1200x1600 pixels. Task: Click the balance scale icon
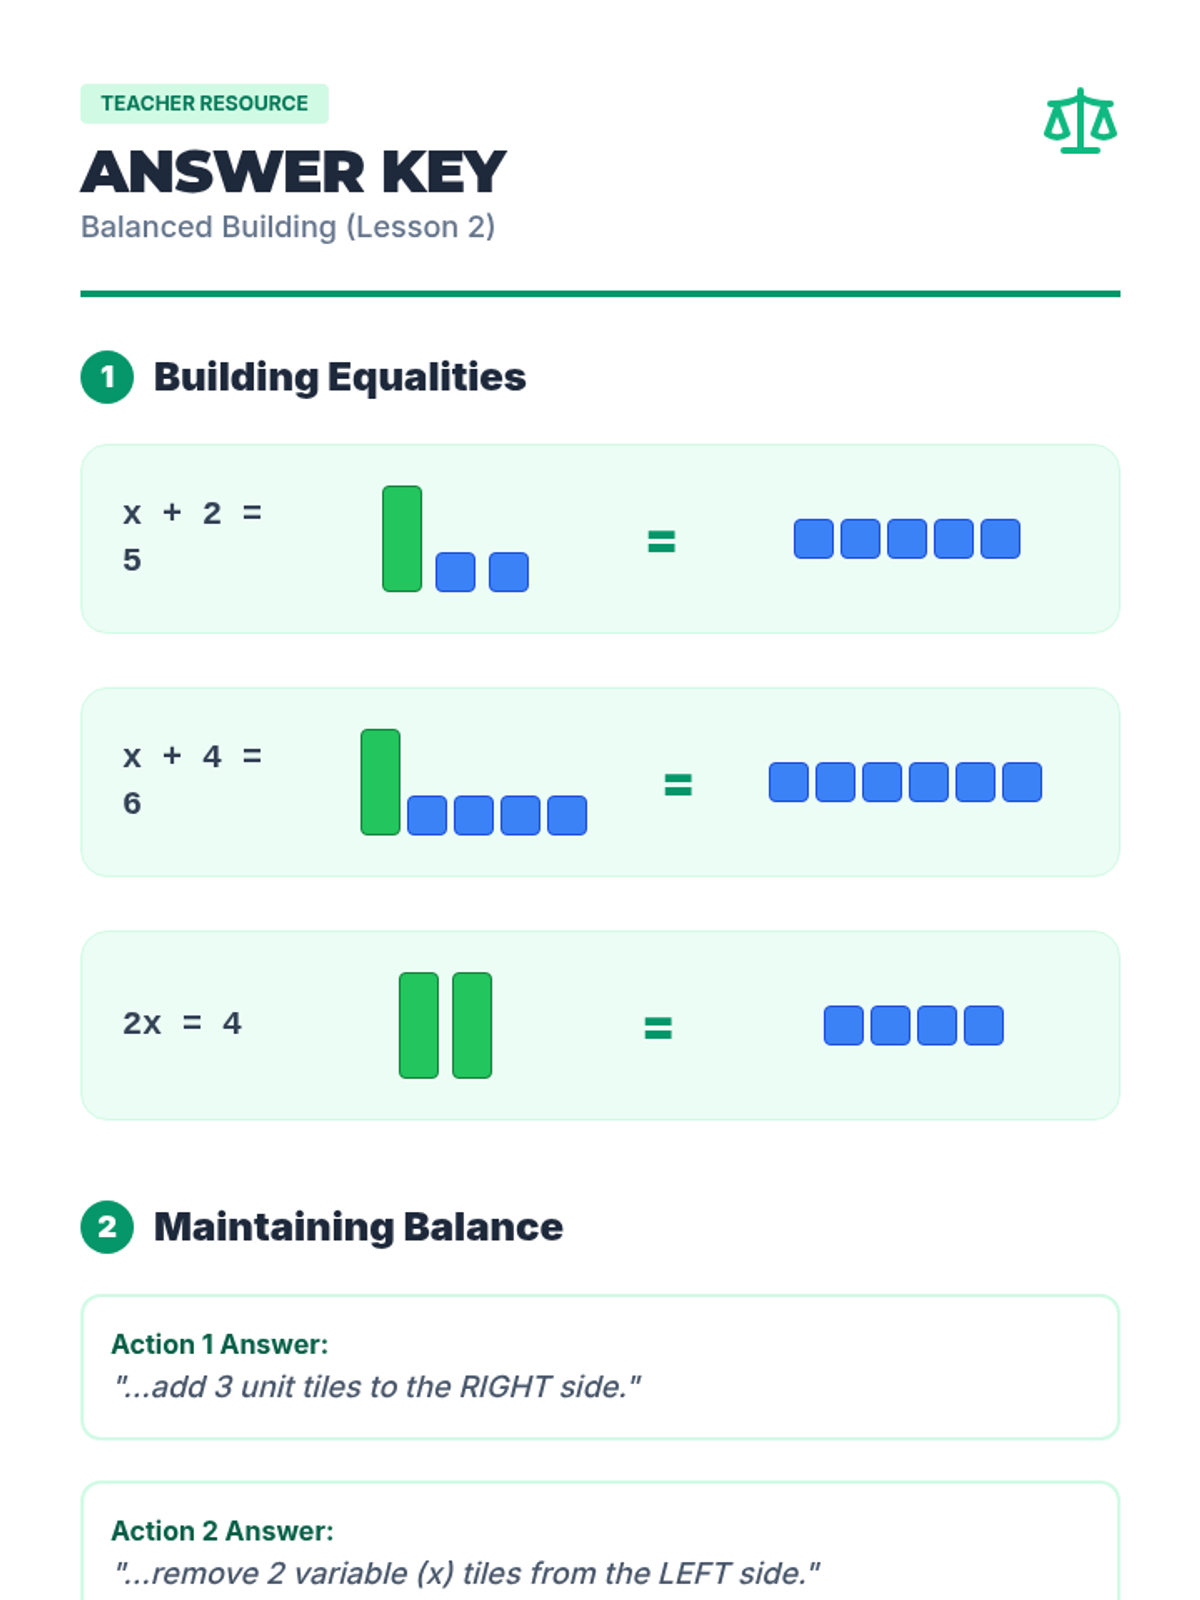tap(1080, 121)
